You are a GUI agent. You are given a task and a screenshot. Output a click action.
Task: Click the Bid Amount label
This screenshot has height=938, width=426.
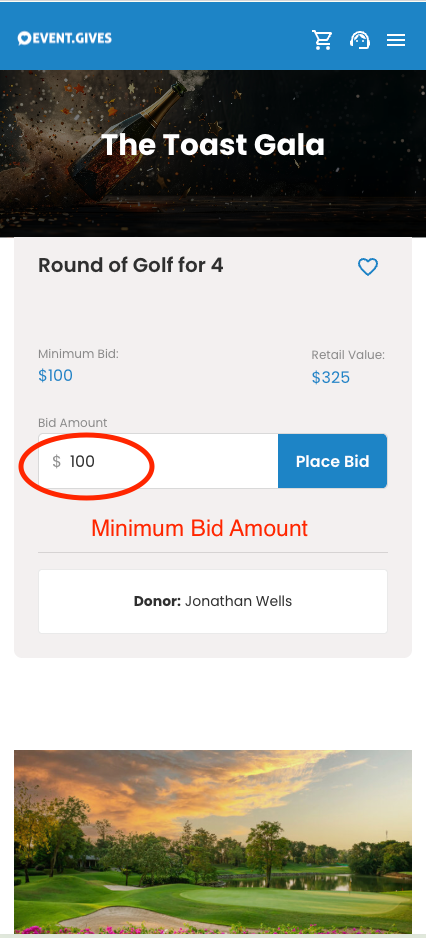click(x=72, y=423)
